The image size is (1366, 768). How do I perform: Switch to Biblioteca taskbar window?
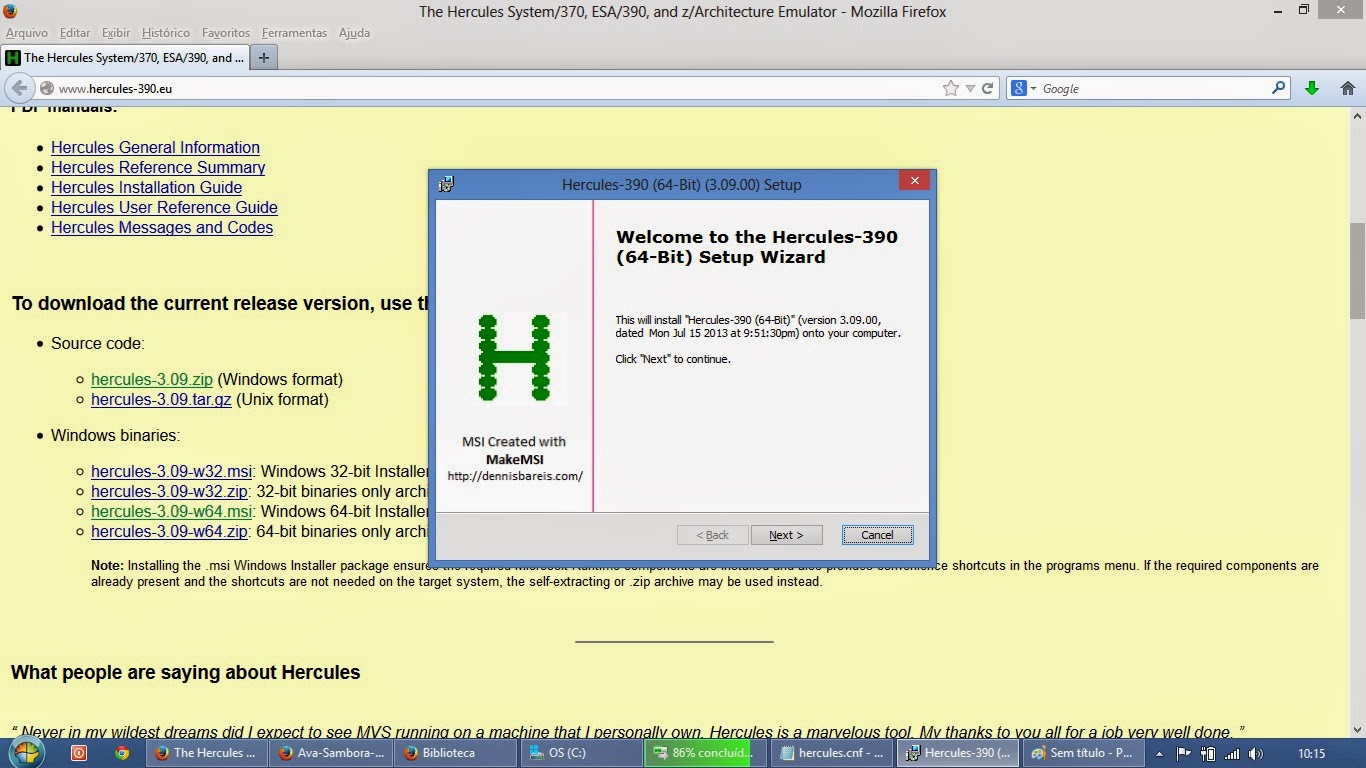455,753
